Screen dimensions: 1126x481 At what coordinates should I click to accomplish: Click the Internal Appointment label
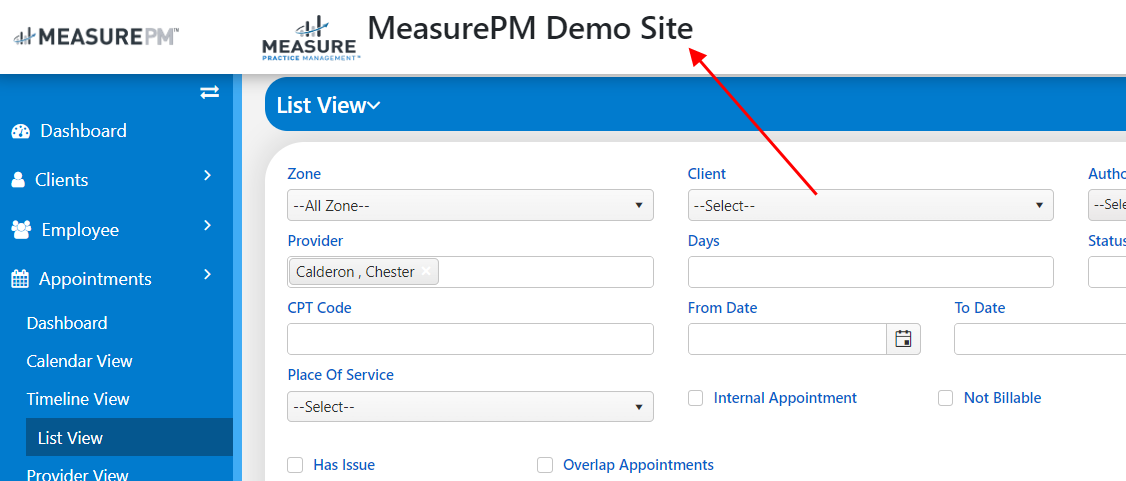(x=785, y=398)
